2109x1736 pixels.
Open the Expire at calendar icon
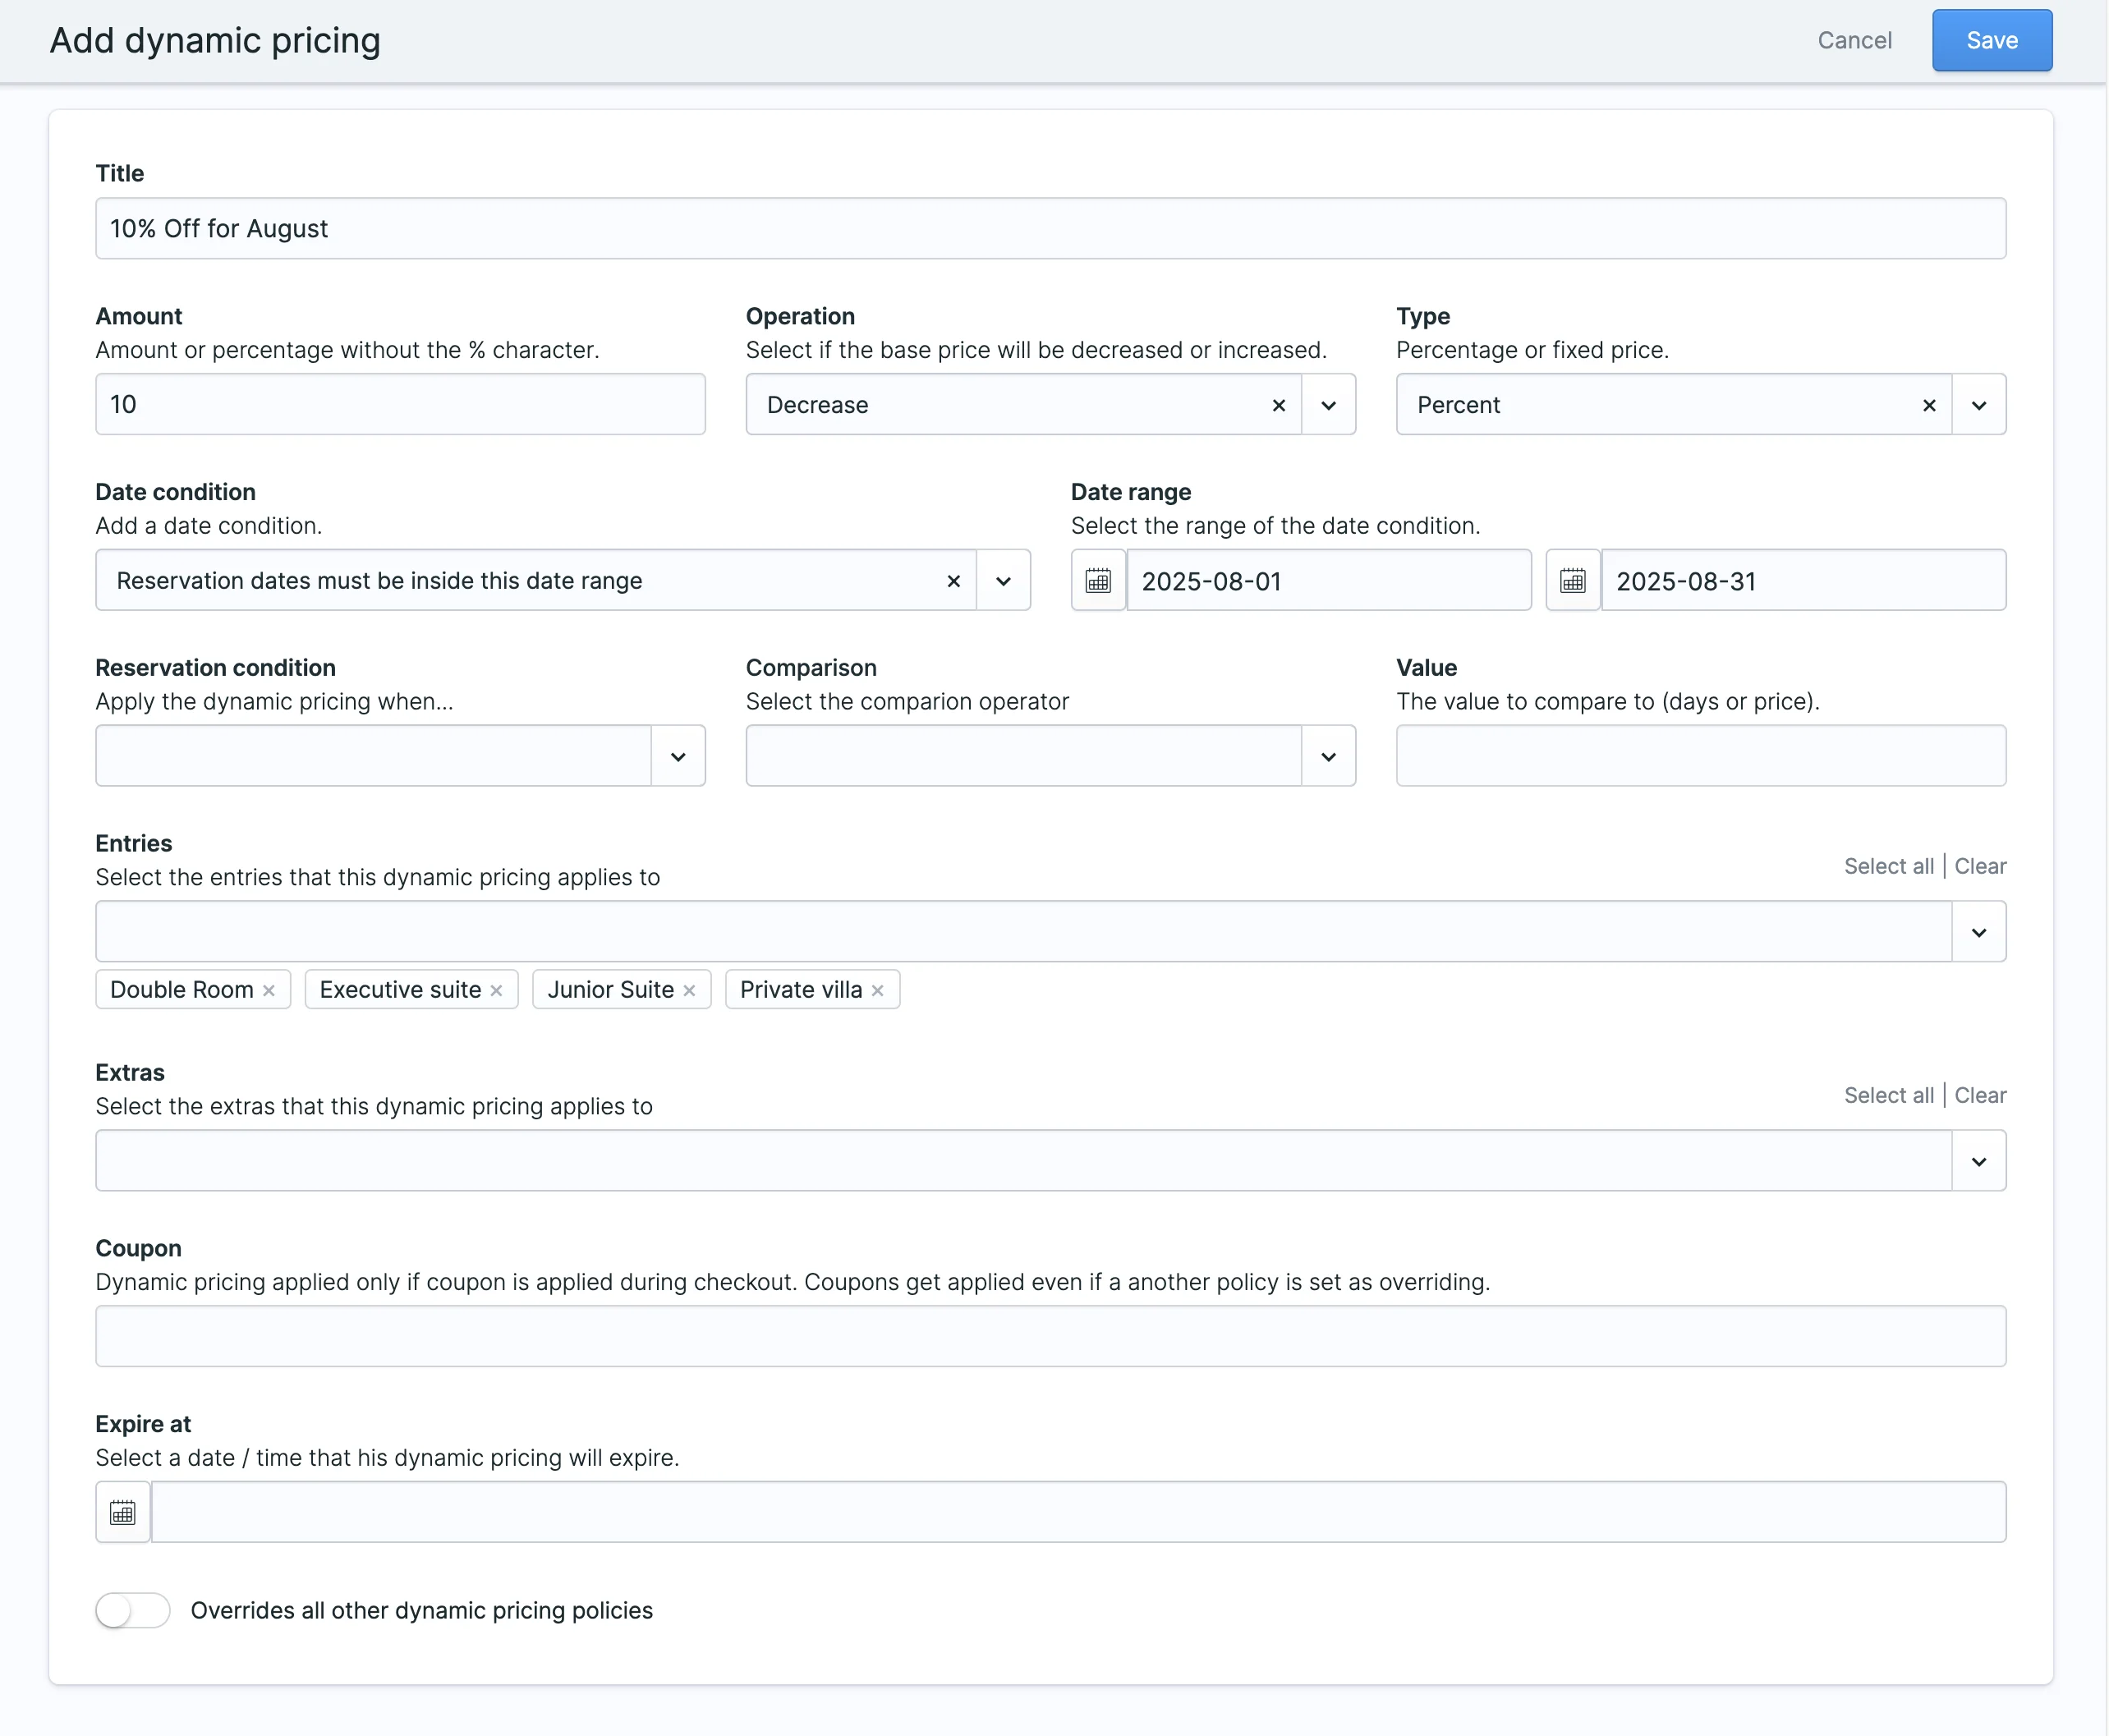[123, 1512]
